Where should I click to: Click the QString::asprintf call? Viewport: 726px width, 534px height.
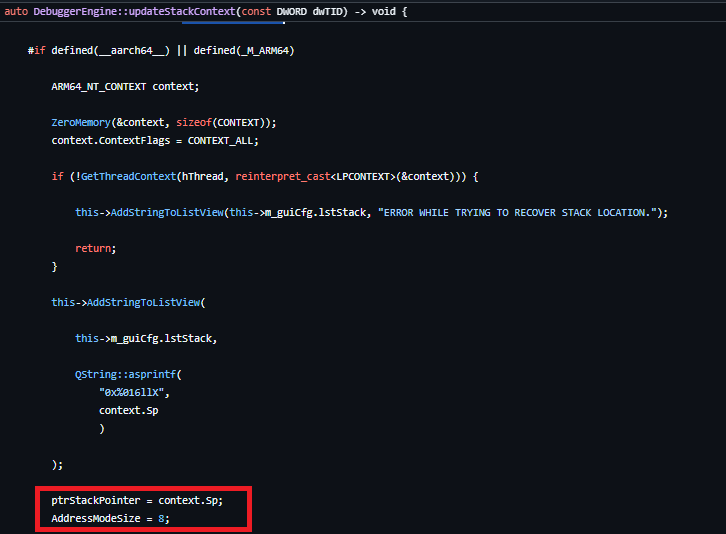click(x=128, y=374)
